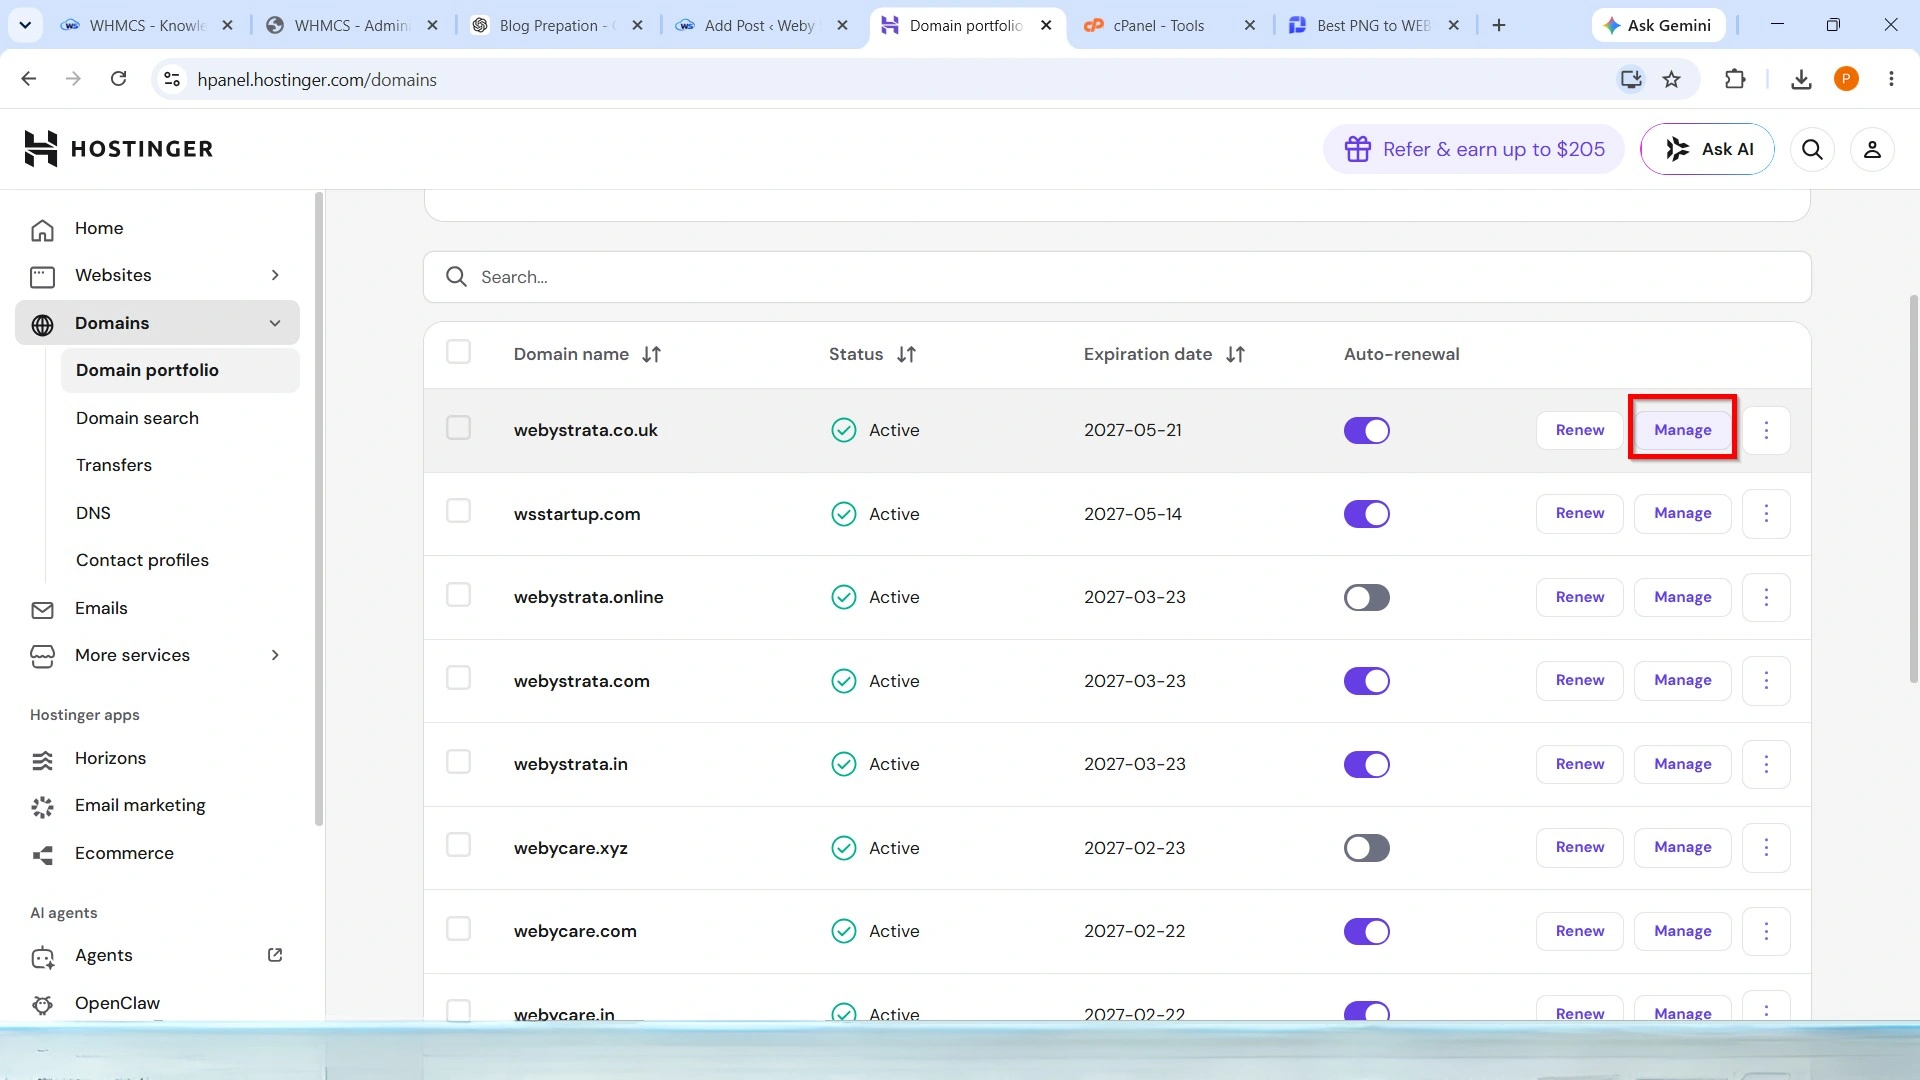Open the browser extensions puzzle icon
This screenshot has height=1080, width=1920.
click(1735, 79)
